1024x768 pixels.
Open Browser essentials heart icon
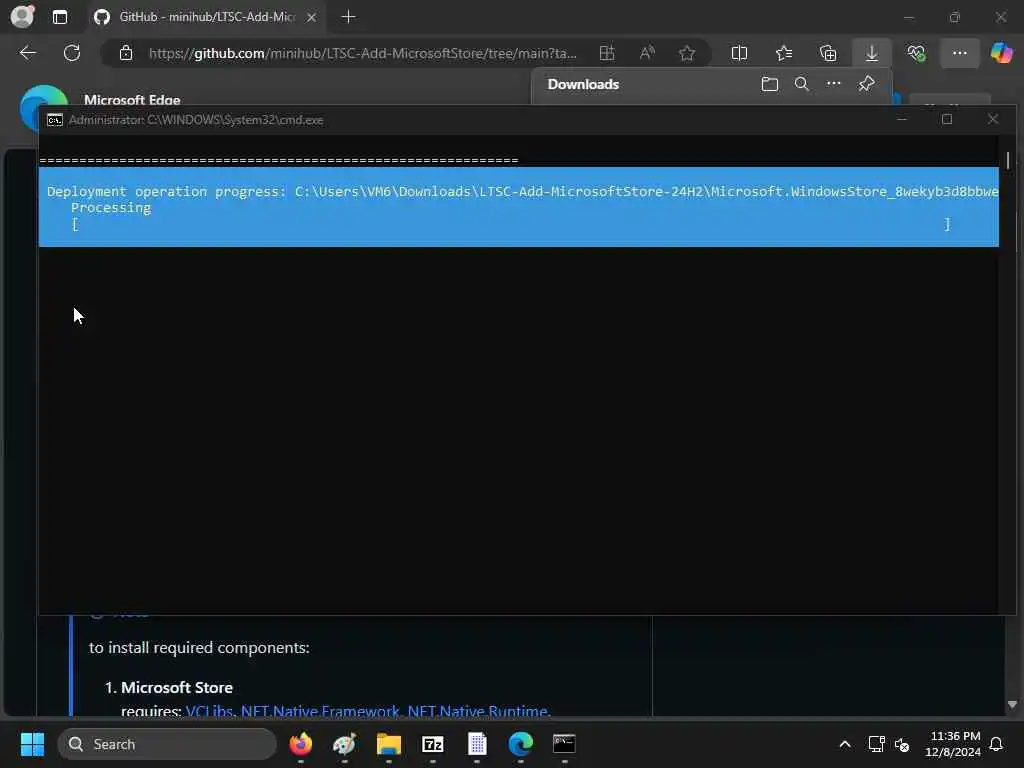916,53
